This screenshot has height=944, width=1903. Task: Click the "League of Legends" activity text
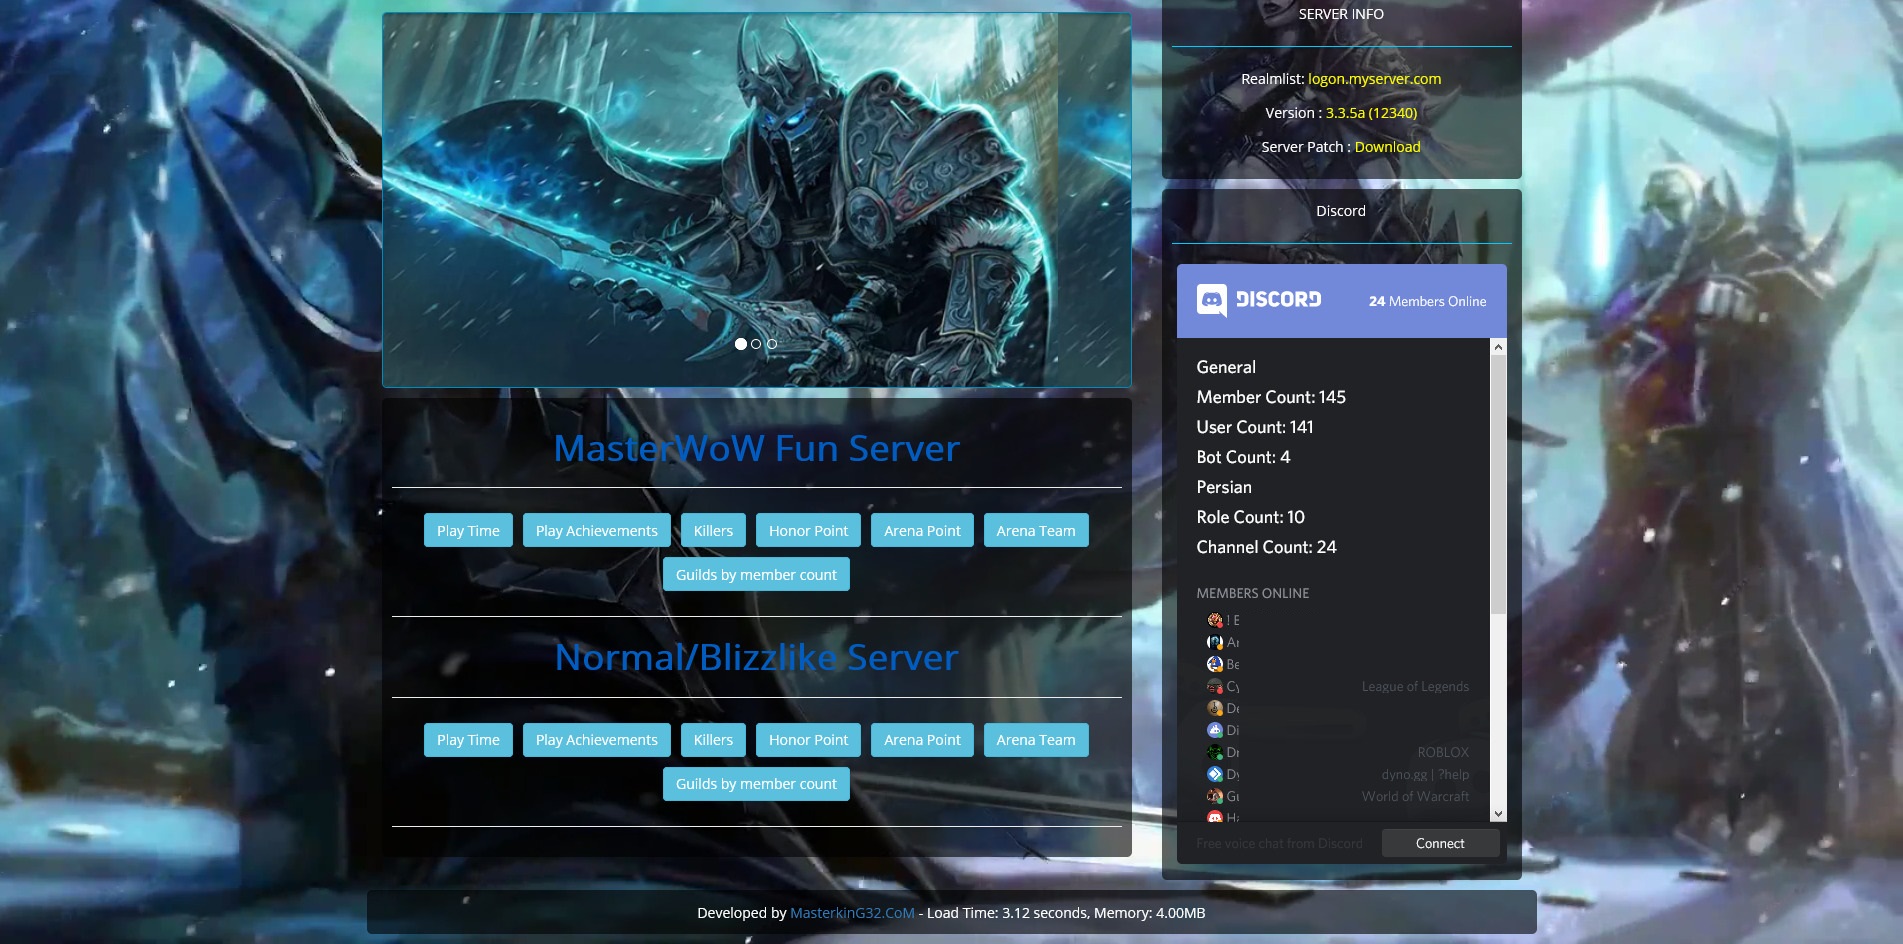(x=1415, y=686)
